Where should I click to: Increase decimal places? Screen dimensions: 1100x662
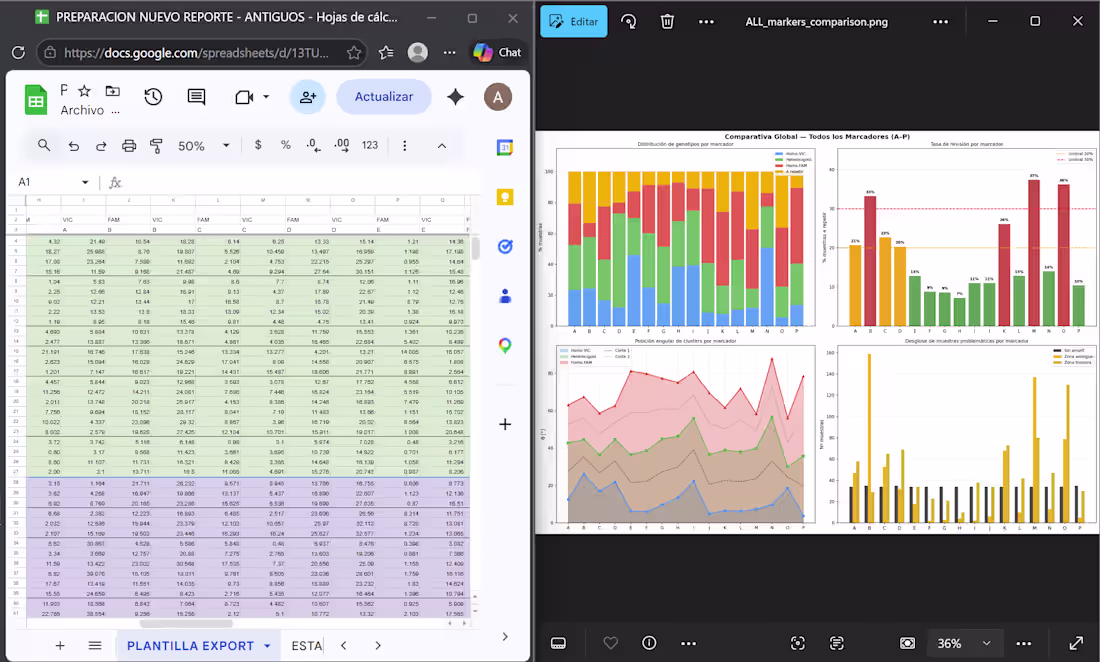342,145
